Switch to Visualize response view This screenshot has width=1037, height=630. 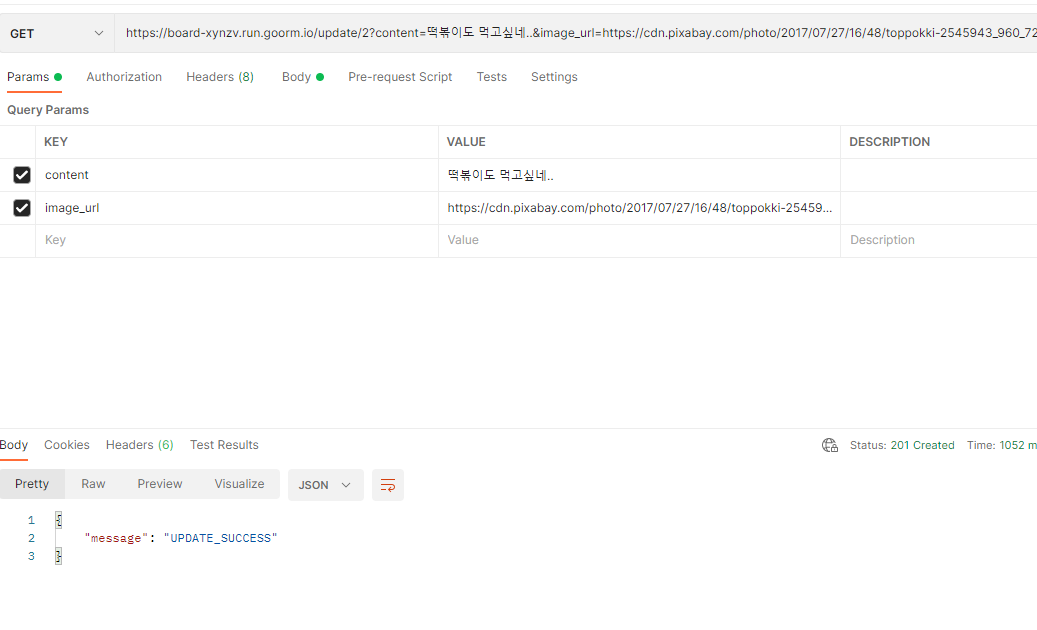(x=239, y=484)
